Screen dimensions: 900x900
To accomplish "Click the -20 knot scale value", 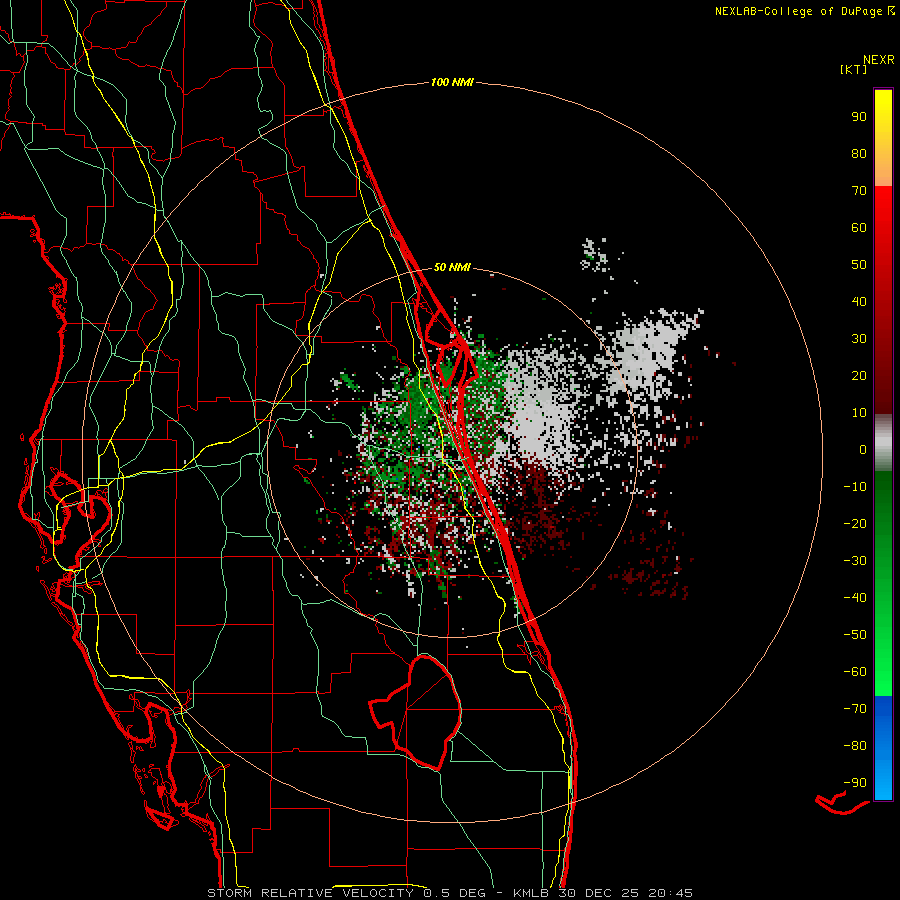I will click(855, 524).
